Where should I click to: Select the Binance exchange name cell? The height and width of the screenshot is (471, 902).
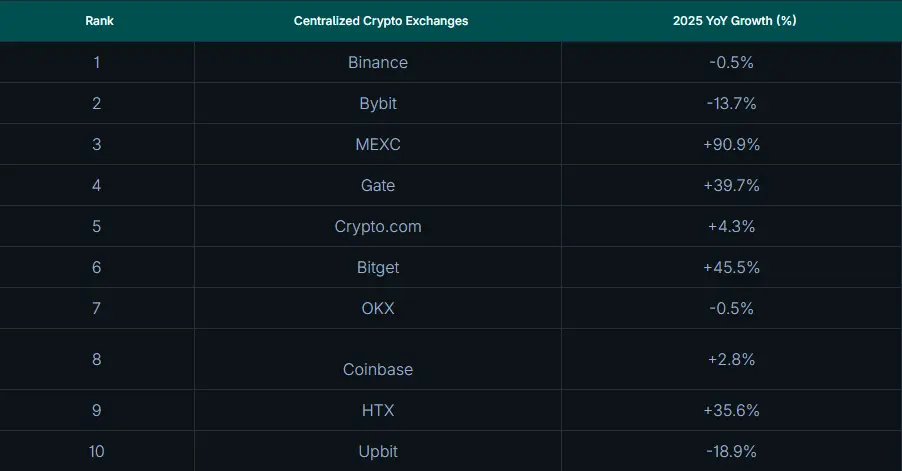(378, 62)
